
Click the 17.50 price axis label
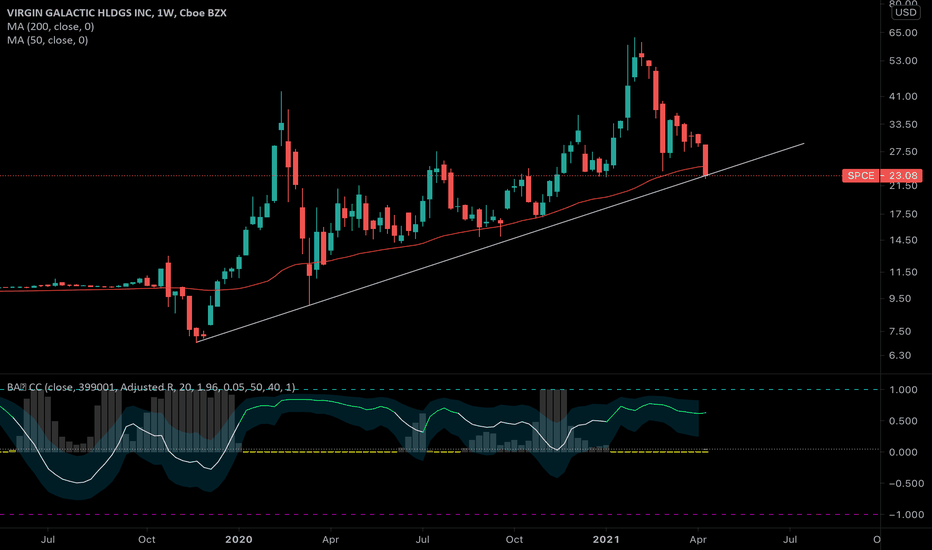coord(903,214)
